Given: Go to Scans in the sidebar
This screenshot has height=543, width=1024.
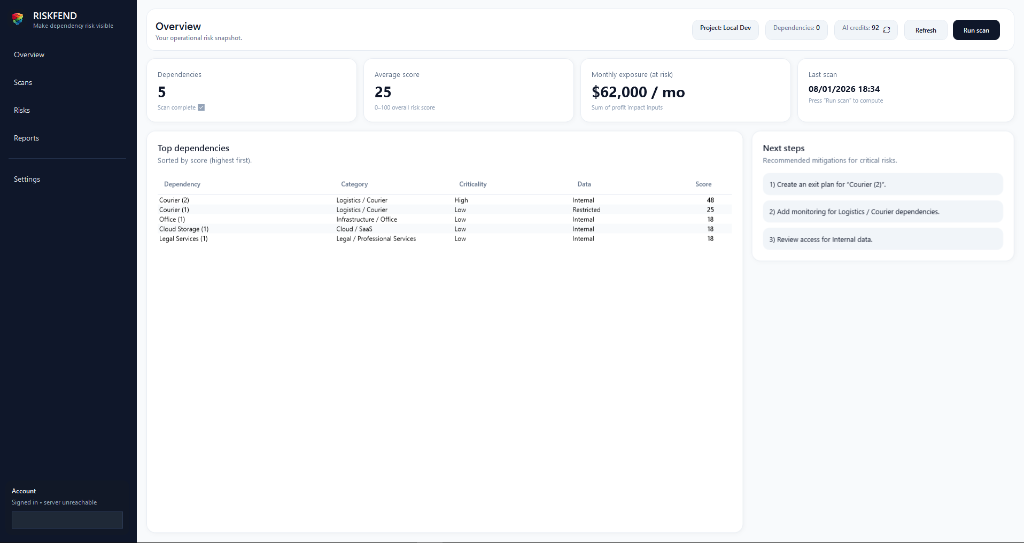Looking at the screenshot, I should 23,83.
